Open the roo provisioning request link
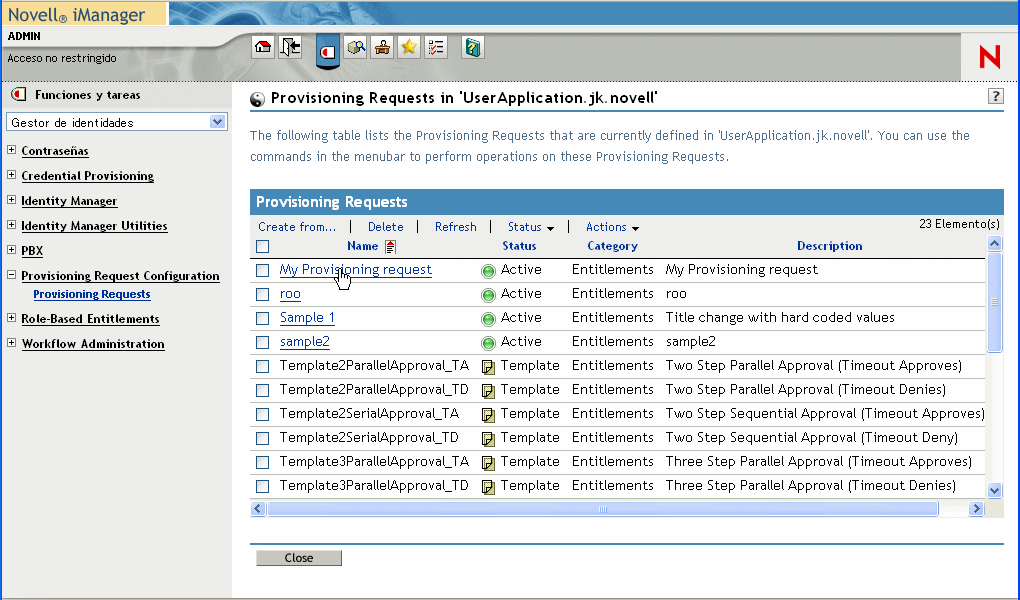Image resolution: width=1020 pixels, height=600 pixels. pos(290,294)
